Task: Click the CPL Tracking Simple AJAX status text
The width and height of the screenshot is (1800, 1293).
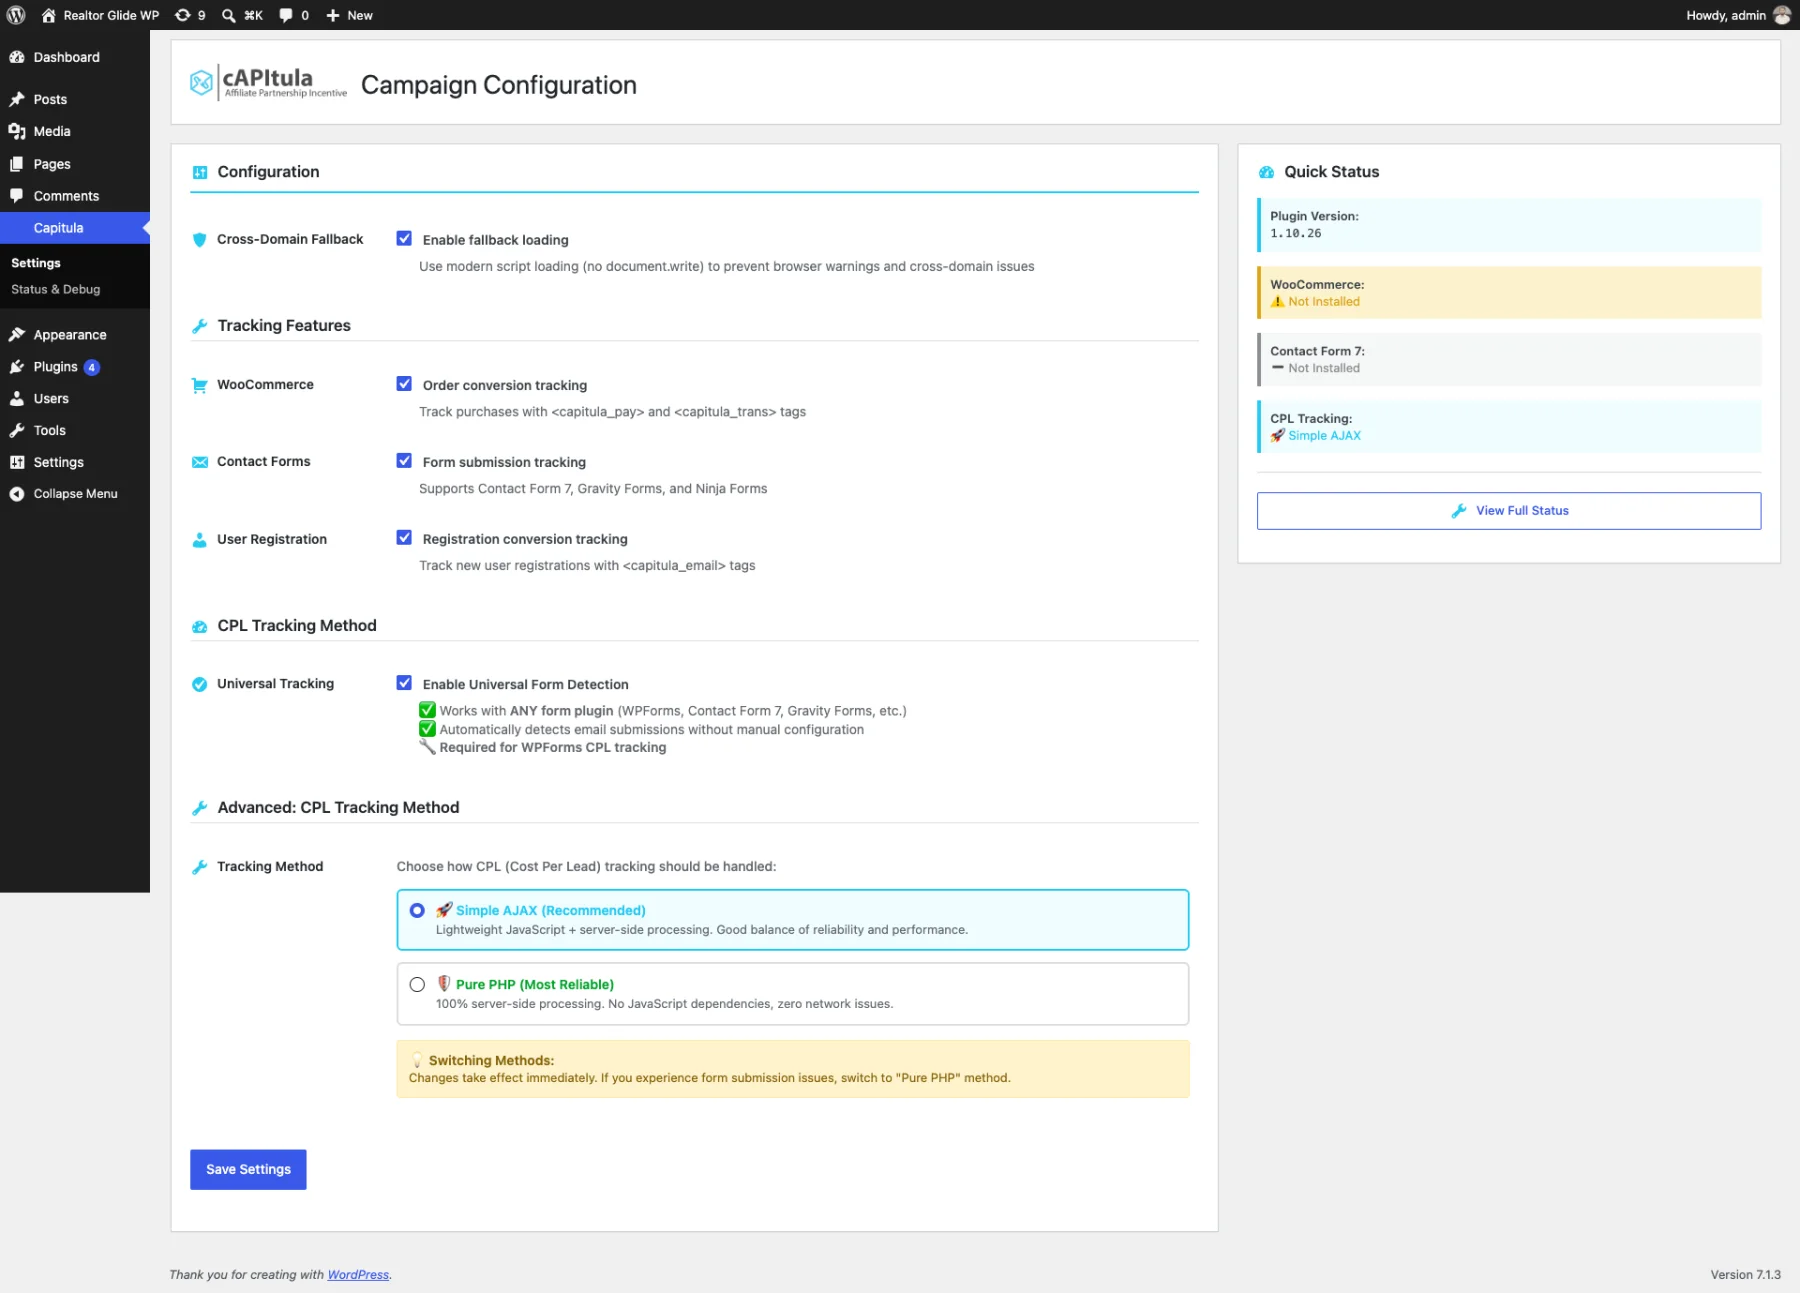Action: click(1324, 436)
